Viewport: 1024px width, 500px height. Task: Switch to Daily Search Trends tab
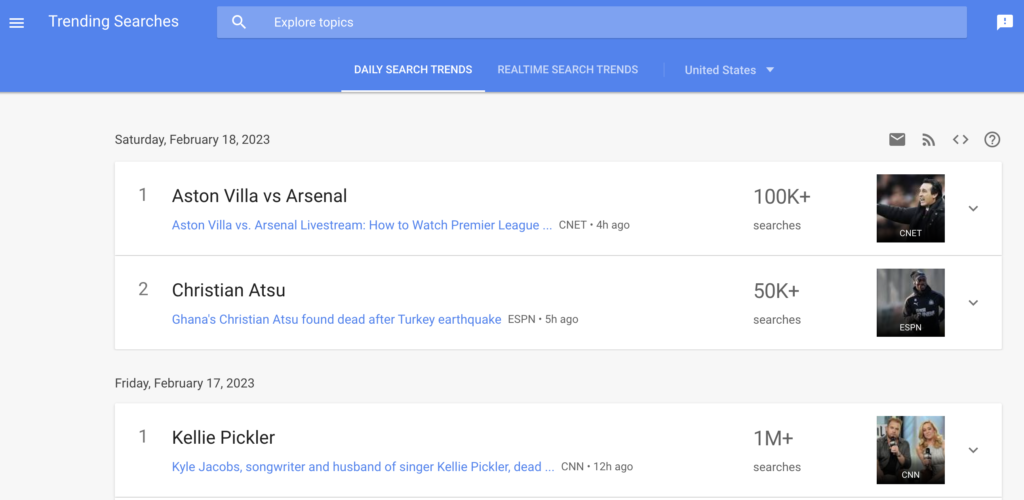tap(413, 70)
